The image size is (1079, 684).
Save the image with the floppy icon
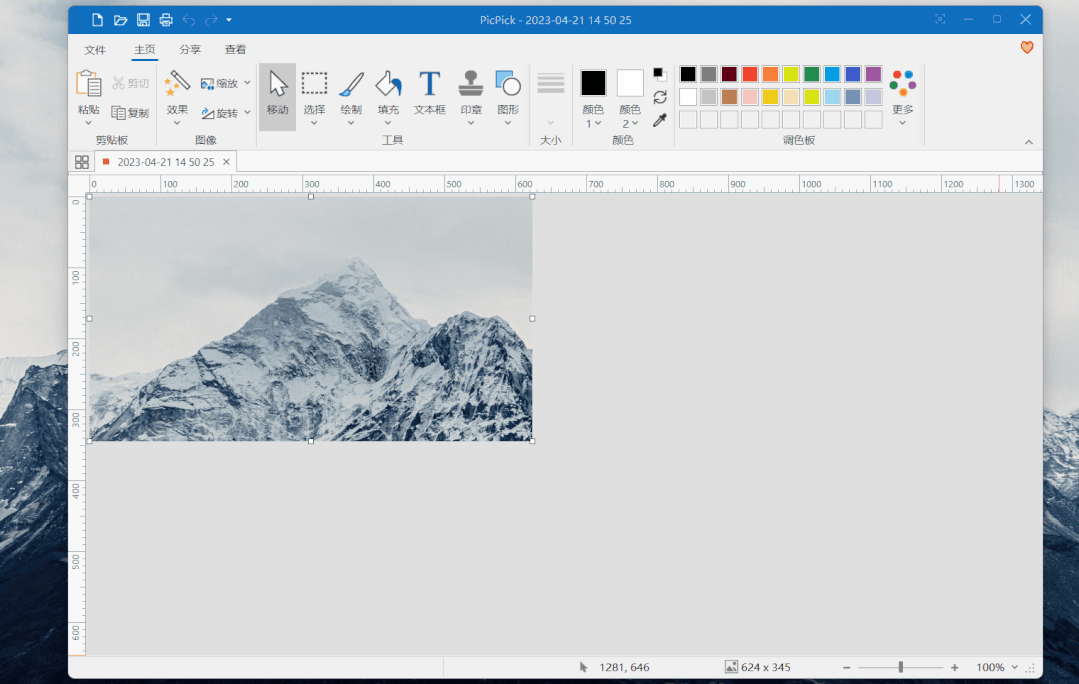pyautogui.click(x=143, y=20)
